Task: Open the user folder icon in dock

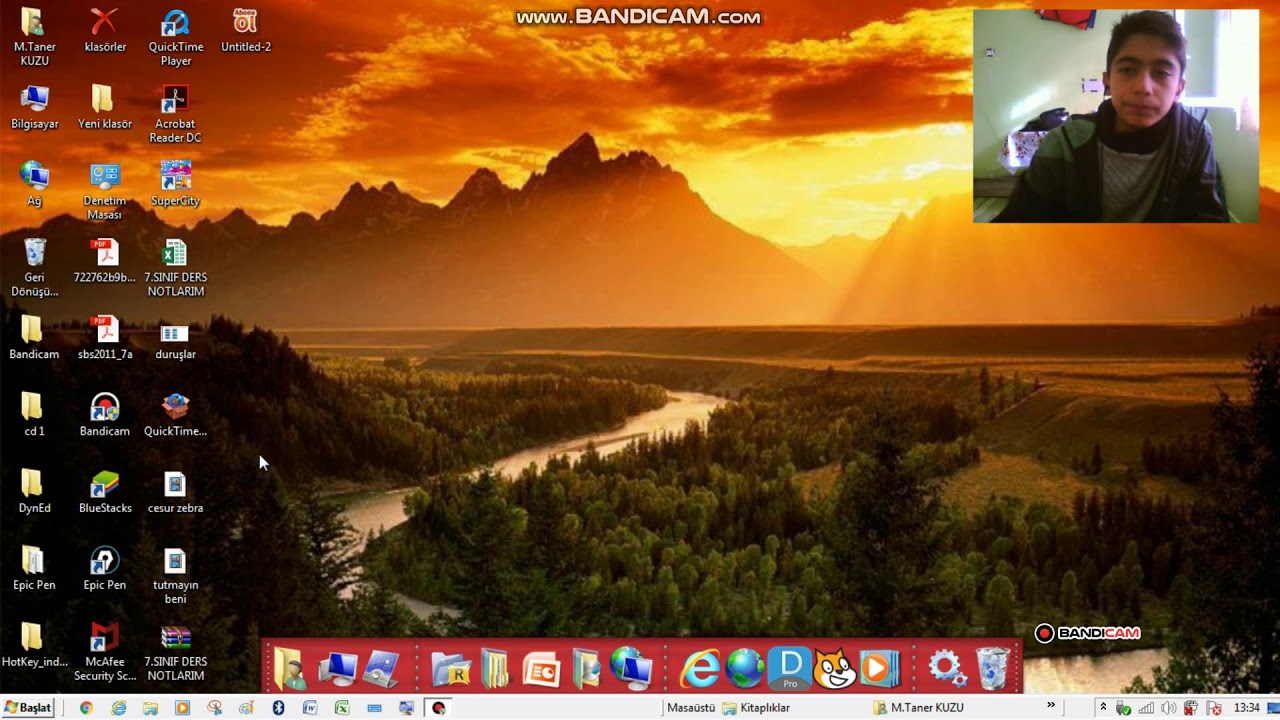Action: [x=290, y=669]
